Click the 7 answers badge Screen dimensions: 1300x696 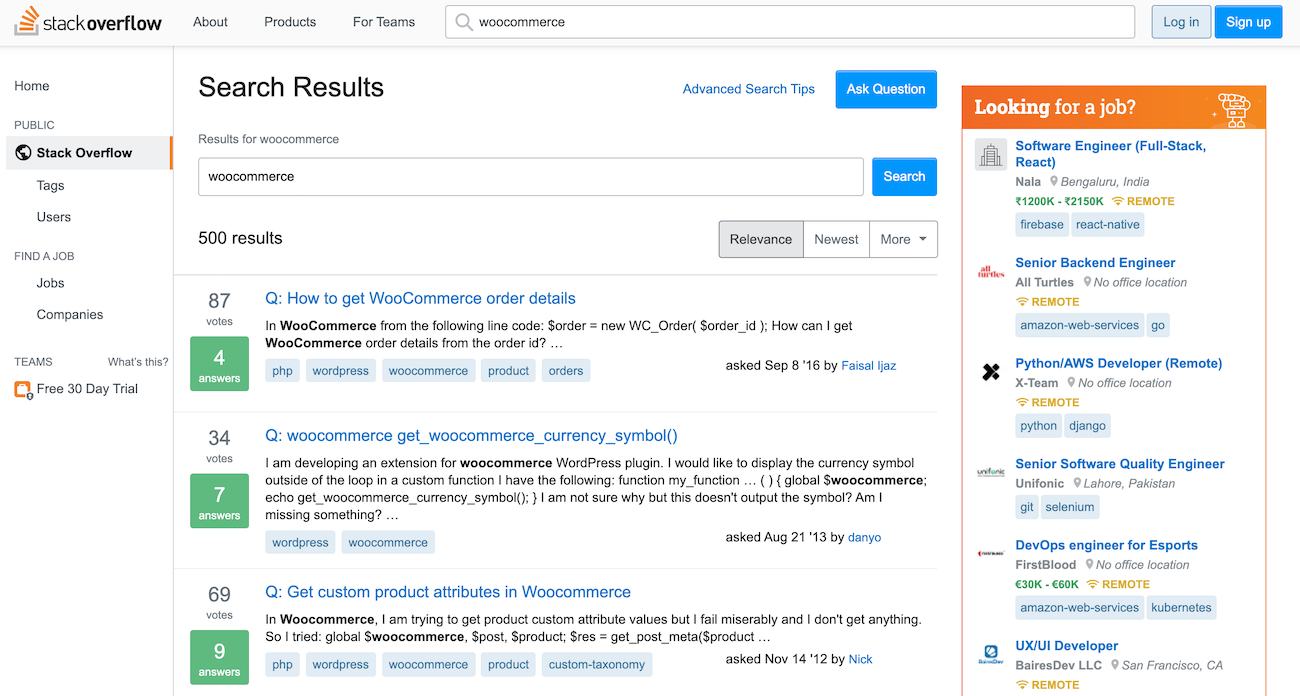click(x=219, y=502)
